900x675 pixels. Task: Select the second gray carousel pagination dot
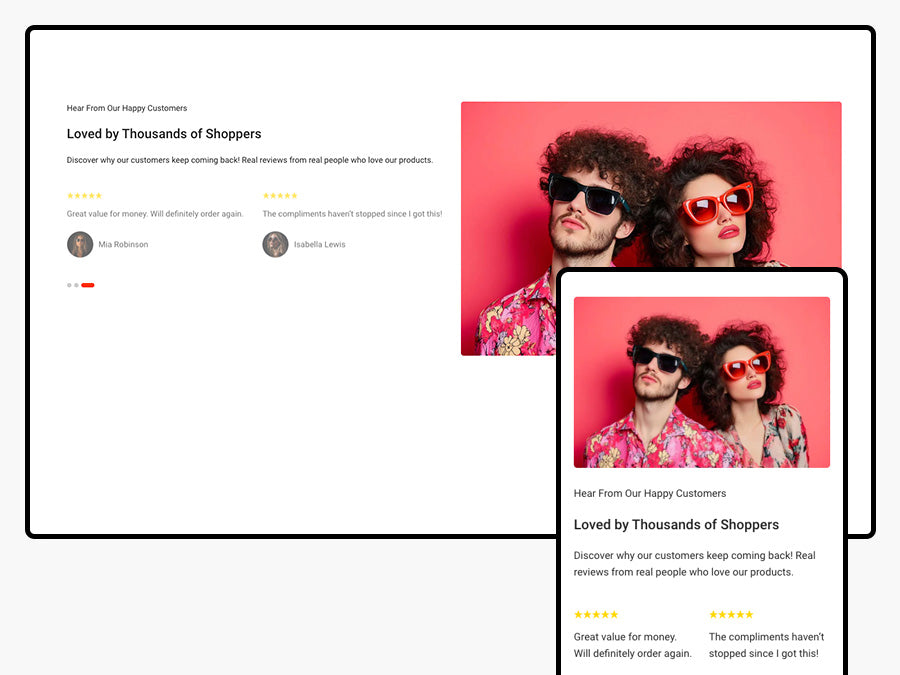pyautogui.click(x=76, y=285)
